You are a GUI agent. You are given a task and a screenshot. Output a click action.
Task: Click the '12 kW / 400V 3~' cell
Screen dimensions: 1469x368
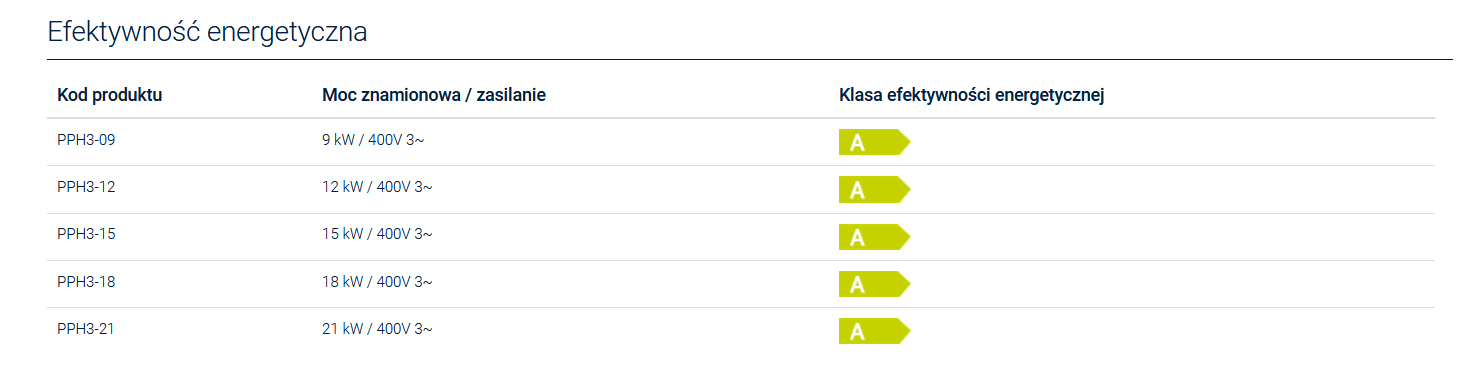click(377, 187)
